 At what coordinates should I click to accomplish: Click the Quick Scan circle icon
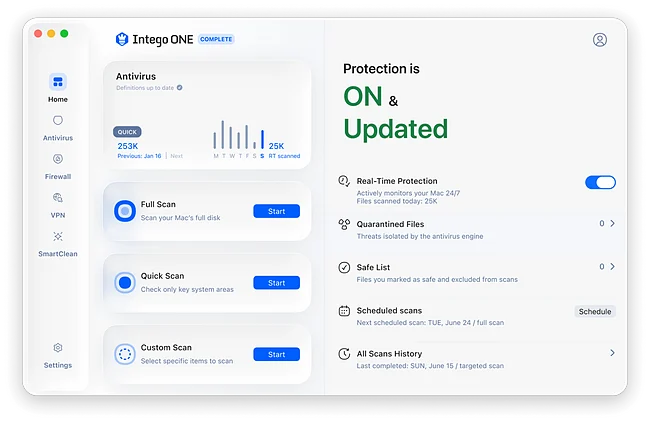pos(125,282)
